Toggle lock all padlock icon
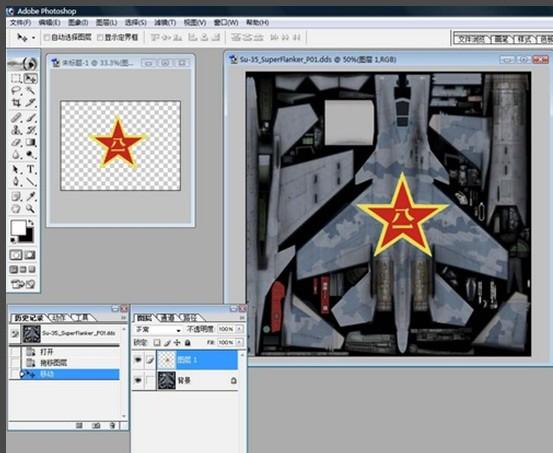Viewport: 553px width, 453px height. click(x=188, y=342)
